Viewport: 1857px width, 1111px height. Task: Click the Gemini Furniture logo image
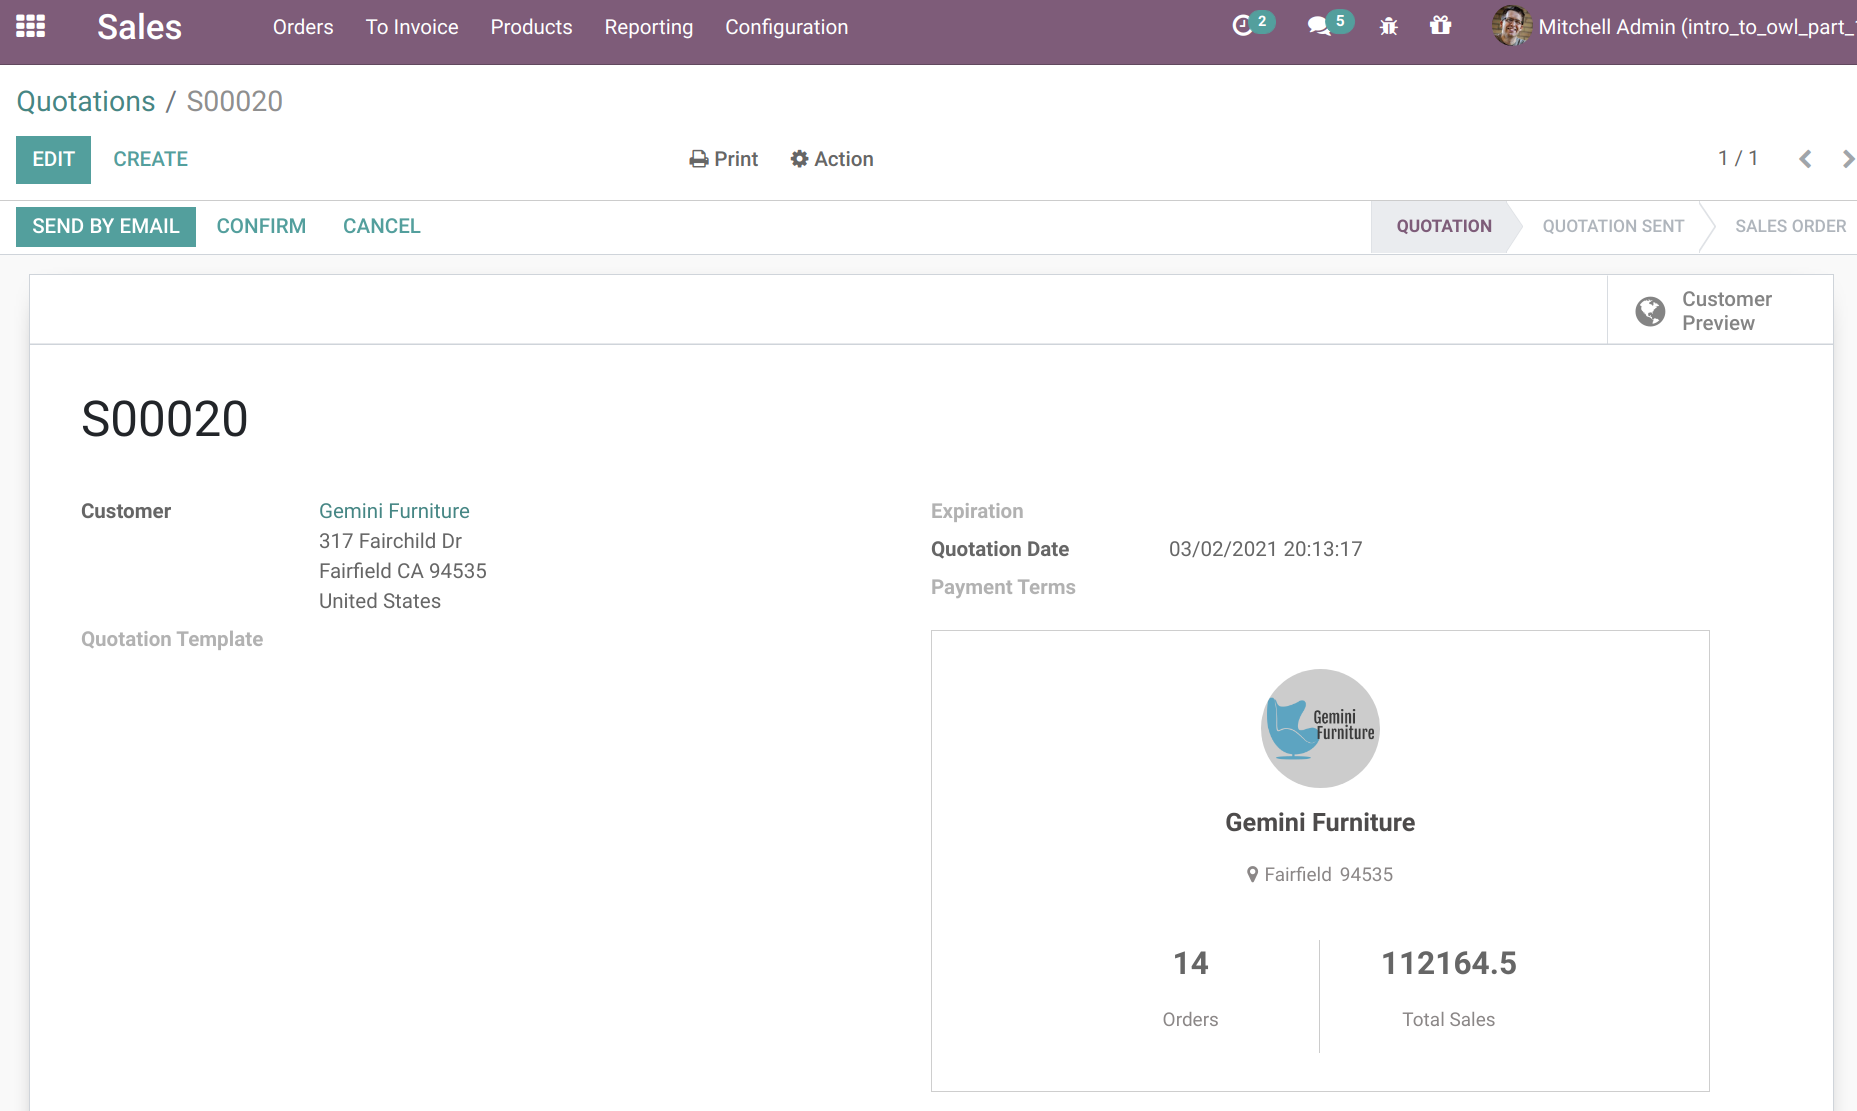(1320, 728)
